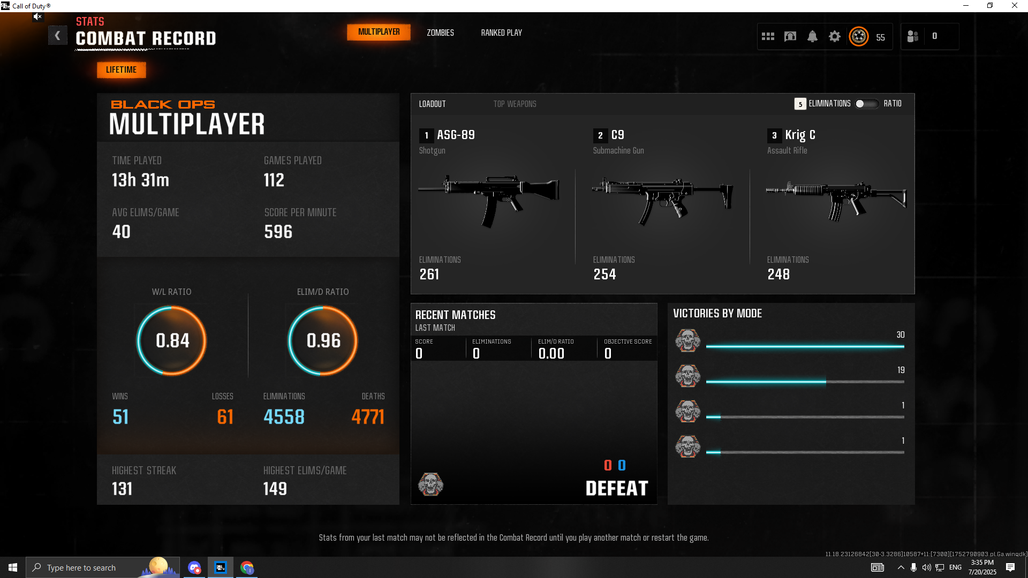This screenshot has width=1028, height=578.
Task: Click the ENG language indicator
Action: [x=955, y=568]
